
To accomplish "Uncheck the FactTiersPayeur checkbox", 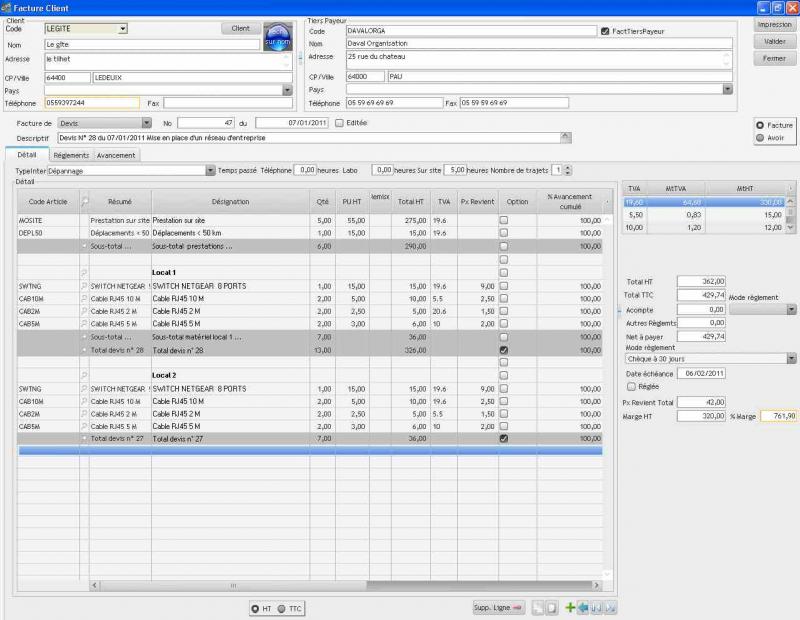I will (605, 31).
